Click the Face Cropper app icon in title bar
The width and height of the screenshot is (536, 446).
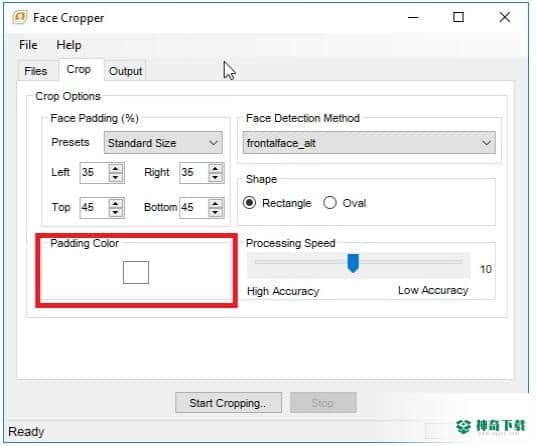click(x=19, y=17)
